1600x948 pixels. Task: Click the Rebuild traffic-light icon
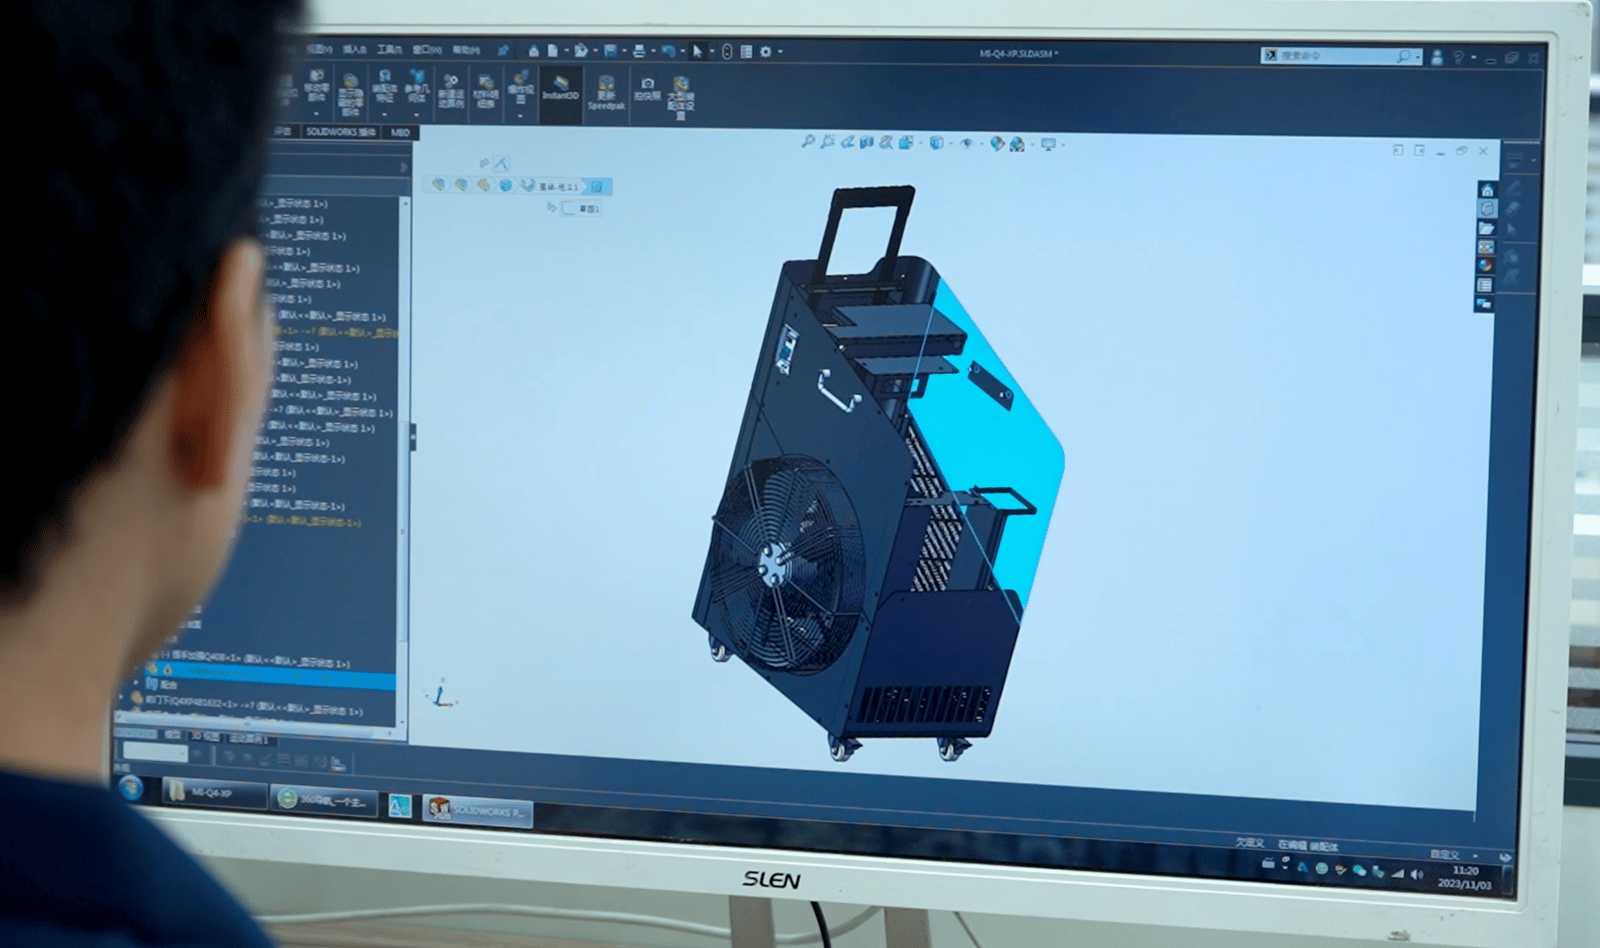pos(727,51)
